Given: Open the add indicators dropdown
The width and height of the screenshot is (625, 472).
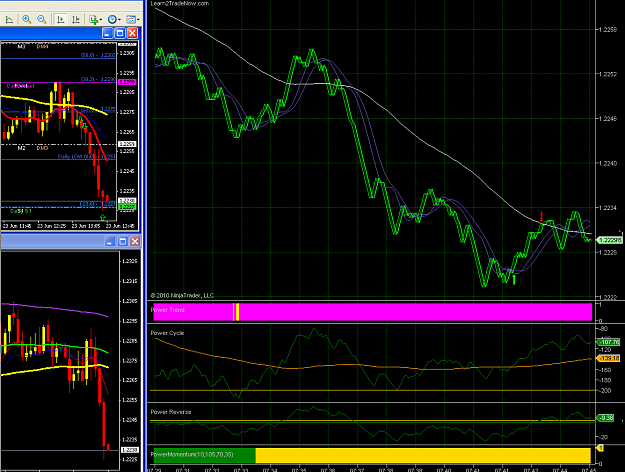Looking at the screenshot, I should point(96,19).
